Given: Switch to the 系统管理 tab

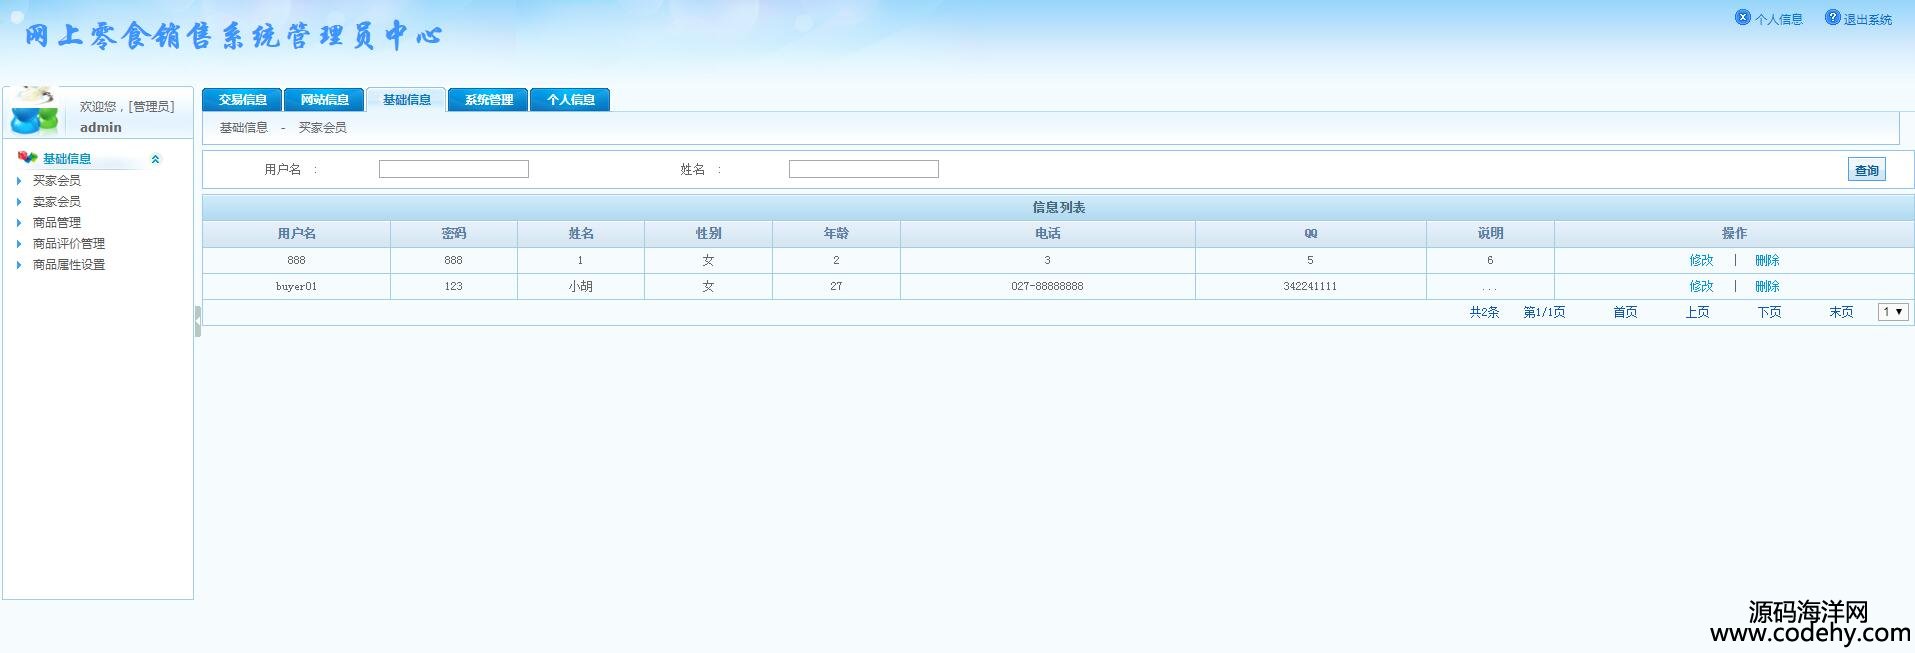Looking at the screenshot, I should 488,100.
